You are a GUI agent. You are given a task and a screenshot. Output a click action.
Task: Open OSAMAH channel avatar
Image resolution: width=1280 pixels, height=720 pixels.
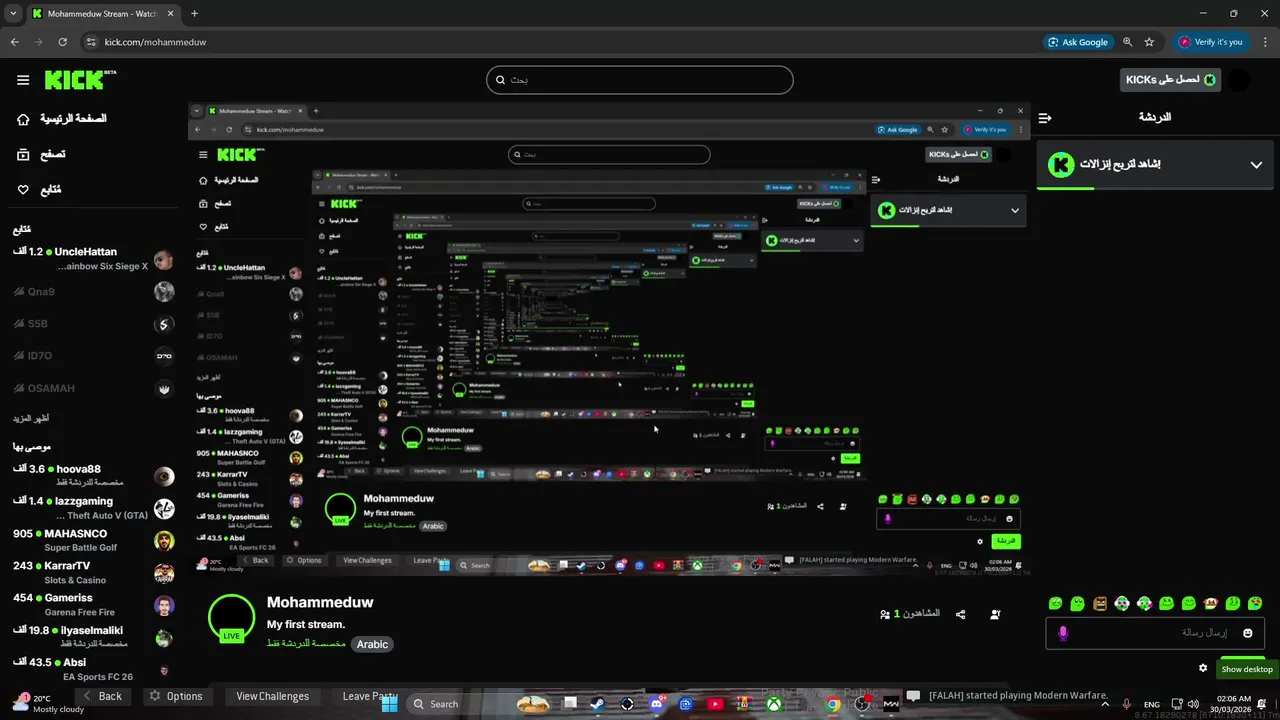[x=164, y=388]
